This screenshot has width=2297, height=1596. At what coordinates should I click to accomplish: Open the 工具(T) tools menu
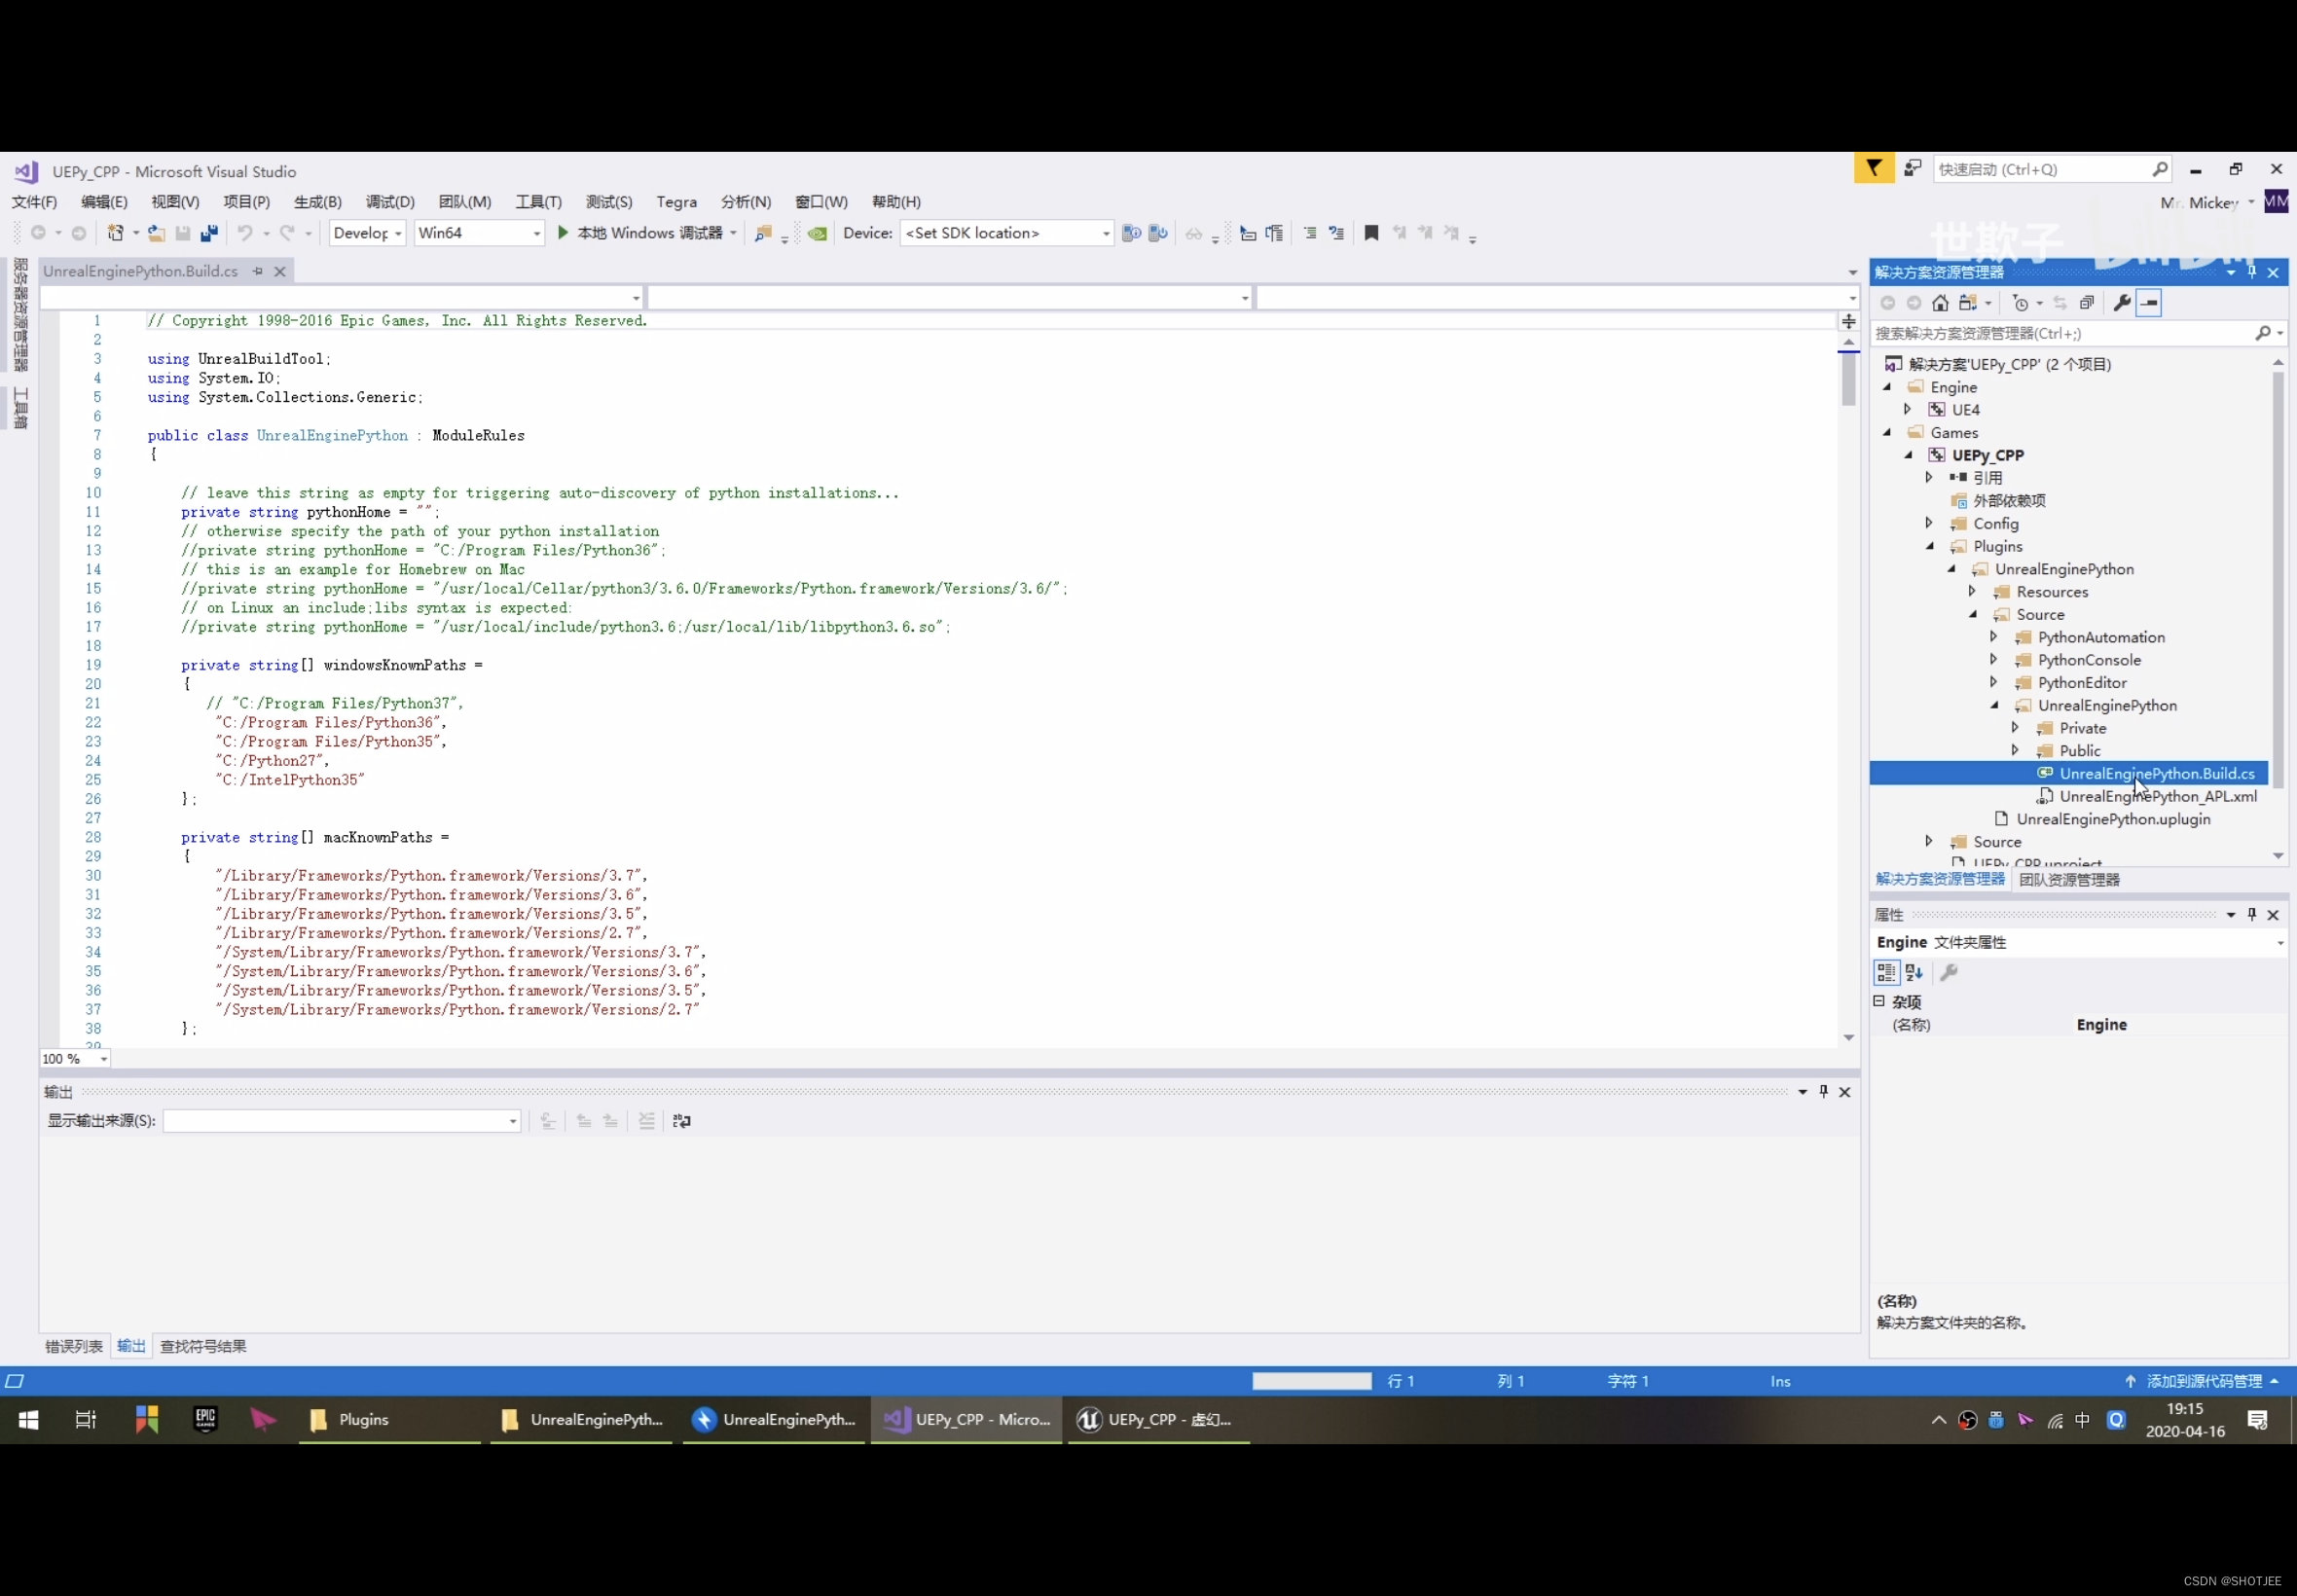point(538,202)
